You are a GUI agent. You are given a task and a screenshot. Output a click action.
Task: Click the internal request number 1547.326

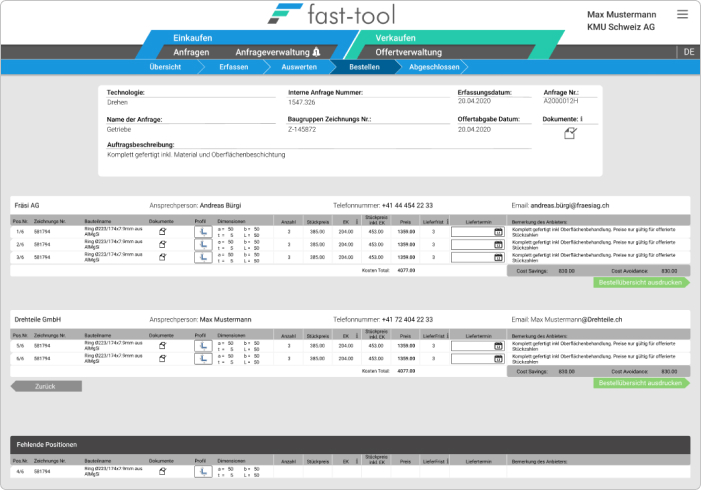coord(301,102)
